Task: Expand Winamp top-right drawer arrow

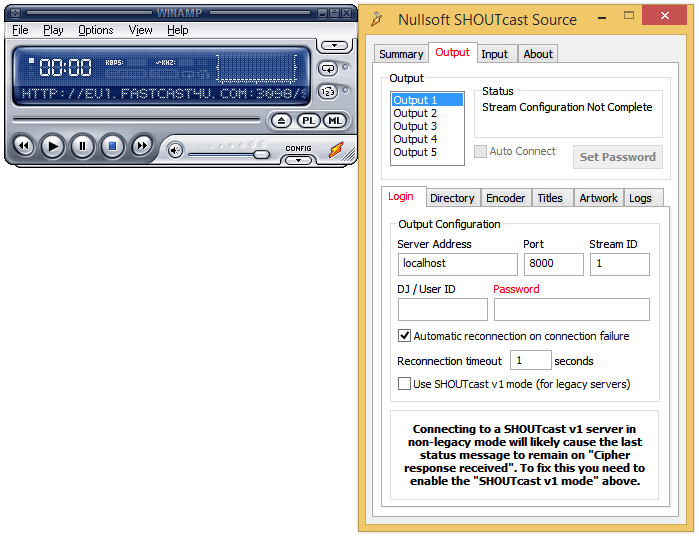Action: (334, 45)
